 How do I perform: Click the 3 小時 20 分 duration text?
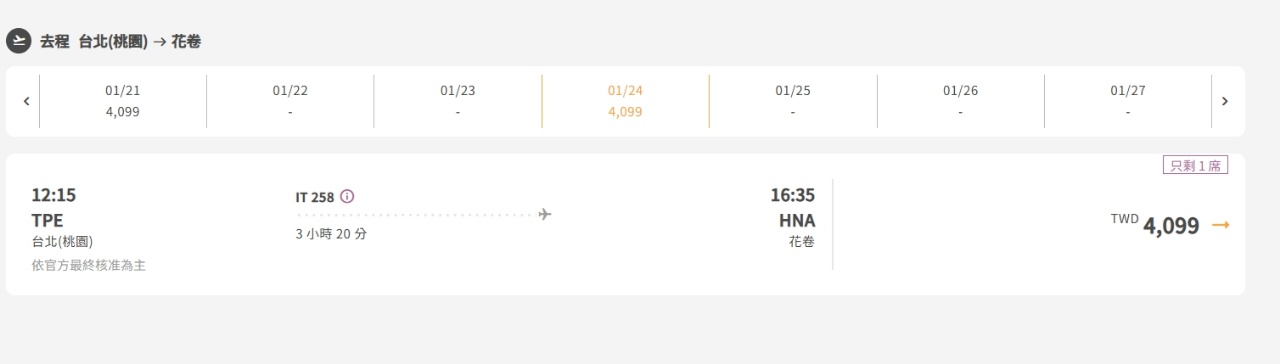[331, 234]
